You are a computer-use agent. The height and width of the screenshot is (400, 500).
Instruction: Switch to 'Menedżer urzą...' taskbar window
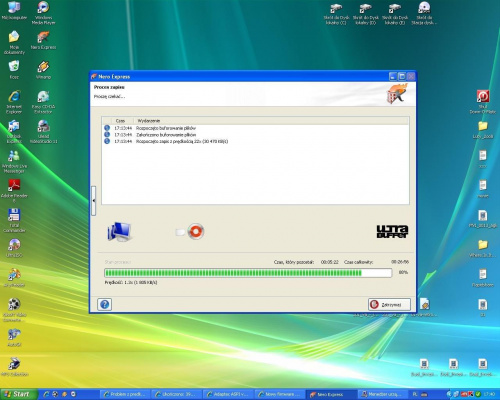coord(383,394)
